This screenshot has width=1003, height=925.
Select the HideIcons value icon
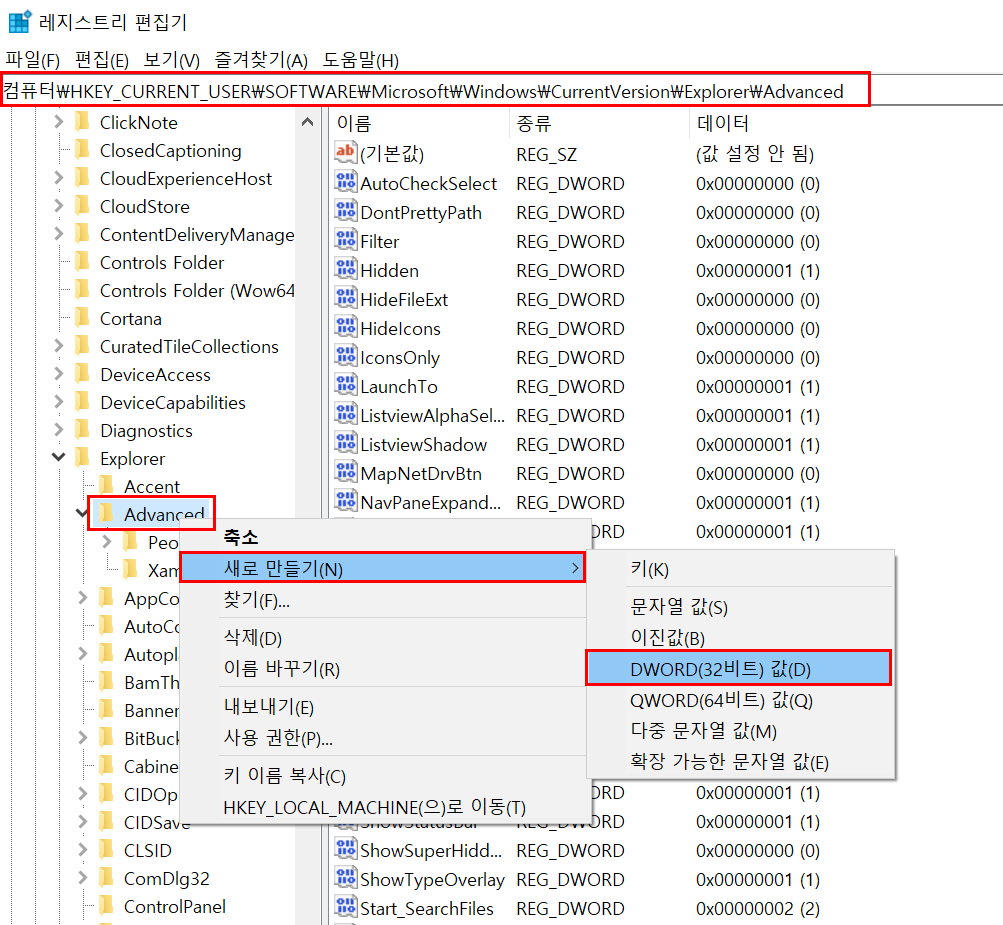click(x=345, y=327)
